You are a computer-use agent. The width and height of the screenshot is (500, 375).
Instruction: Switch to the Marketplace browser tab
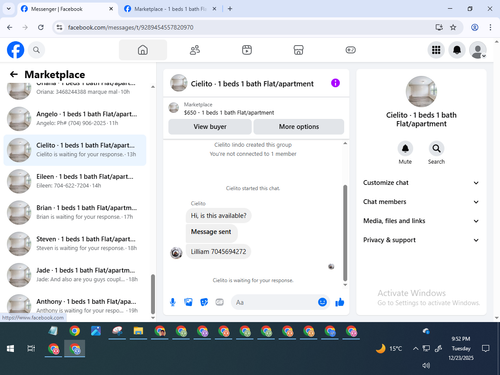(x=169, y=9)
